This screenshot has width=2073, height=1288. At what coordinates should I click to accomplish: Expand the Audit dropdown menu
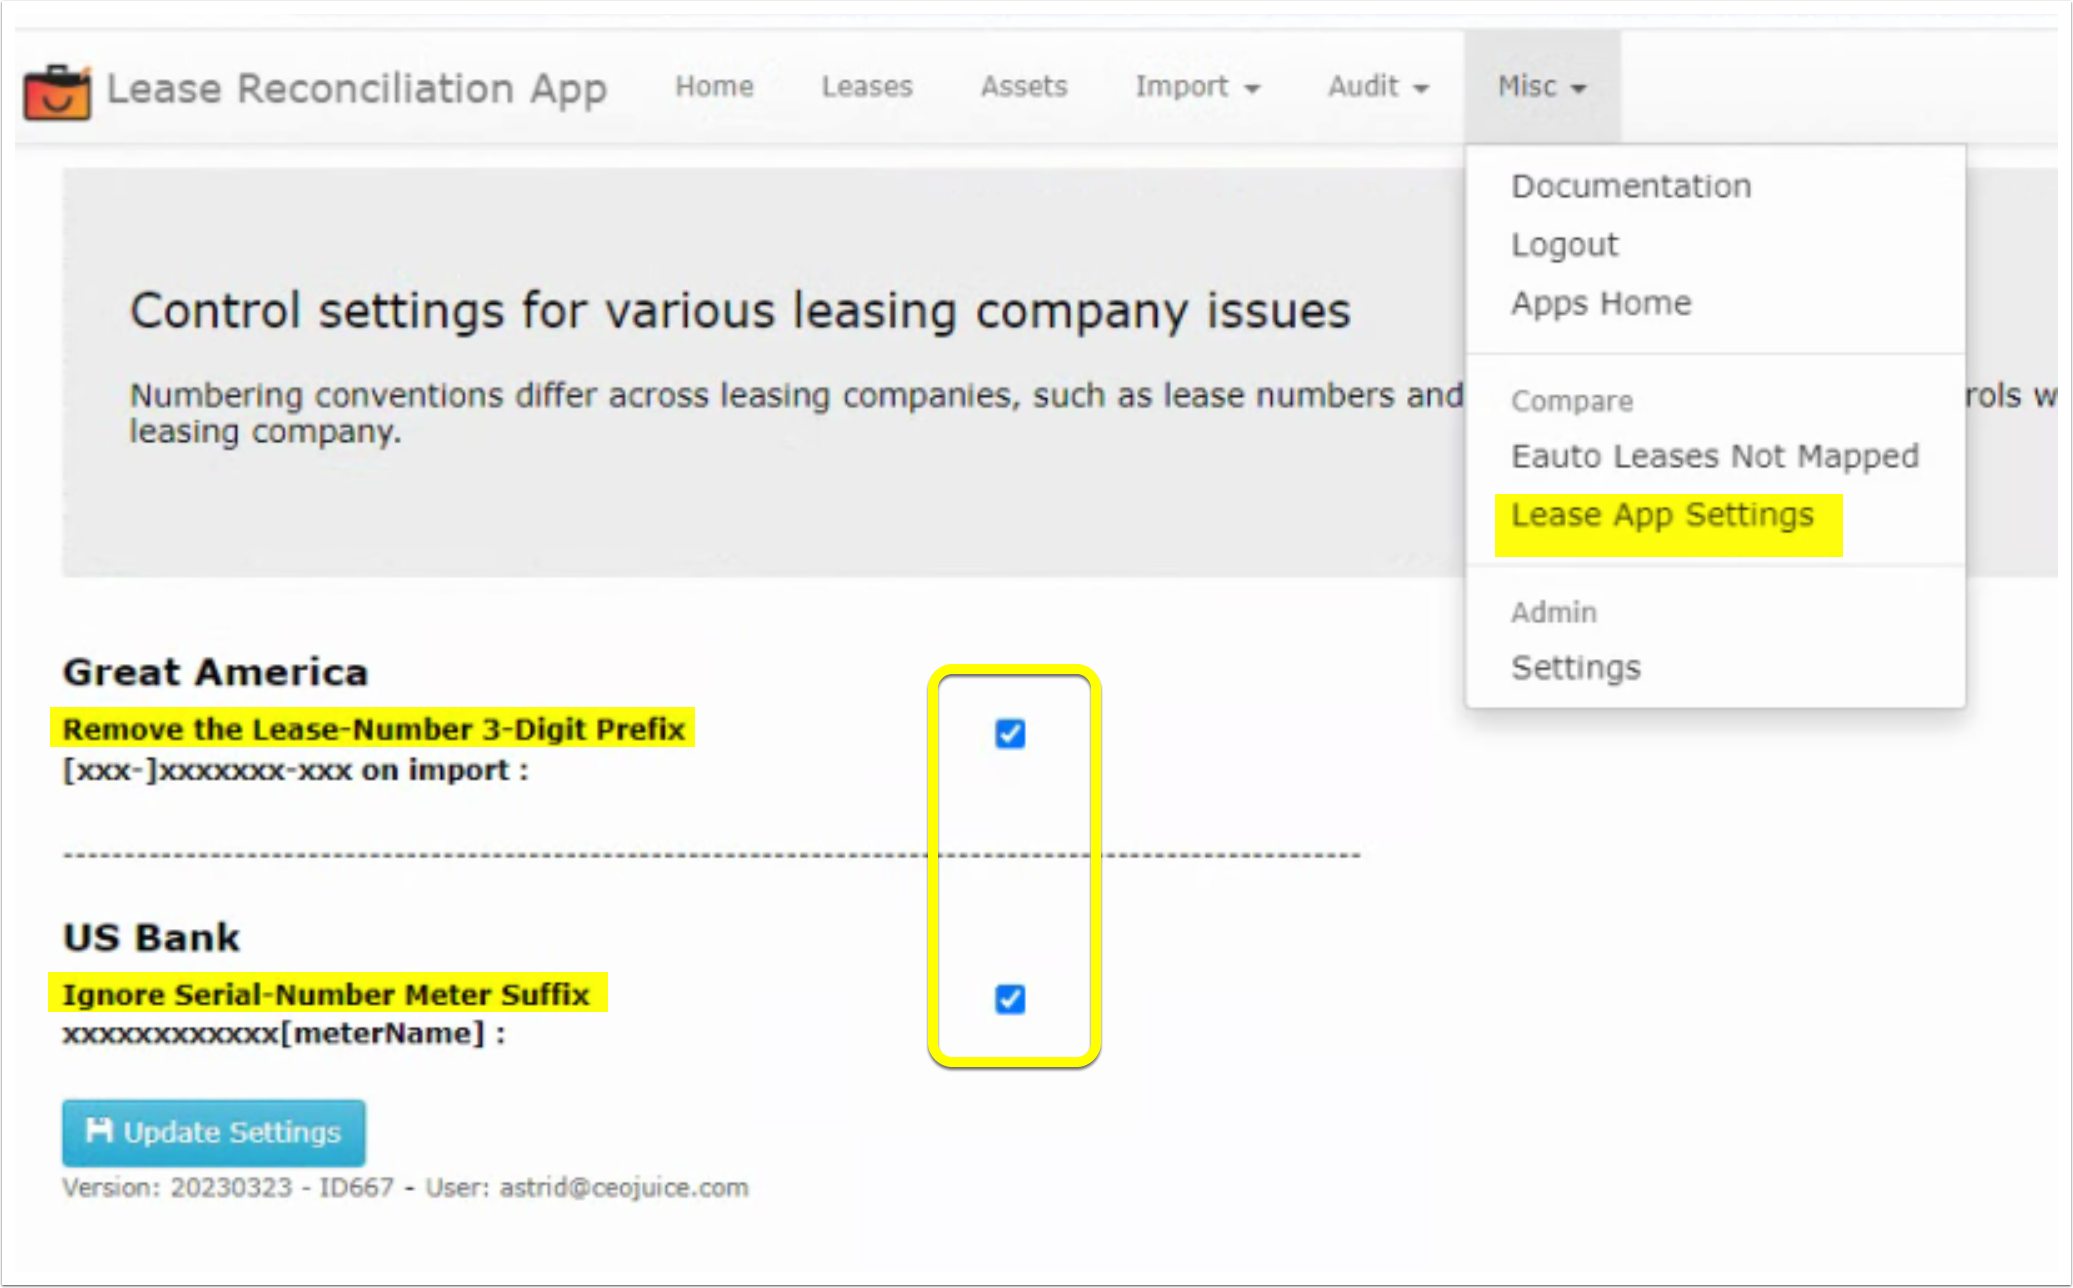[1377, 87]
